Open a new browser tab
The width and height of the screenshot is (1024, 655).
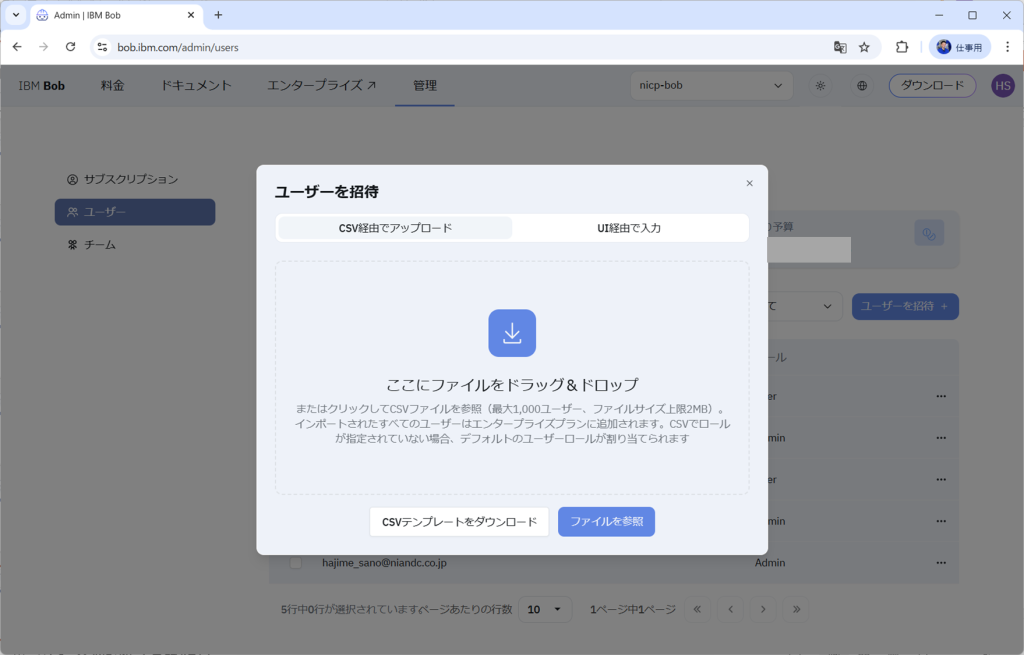click(218, 15)
